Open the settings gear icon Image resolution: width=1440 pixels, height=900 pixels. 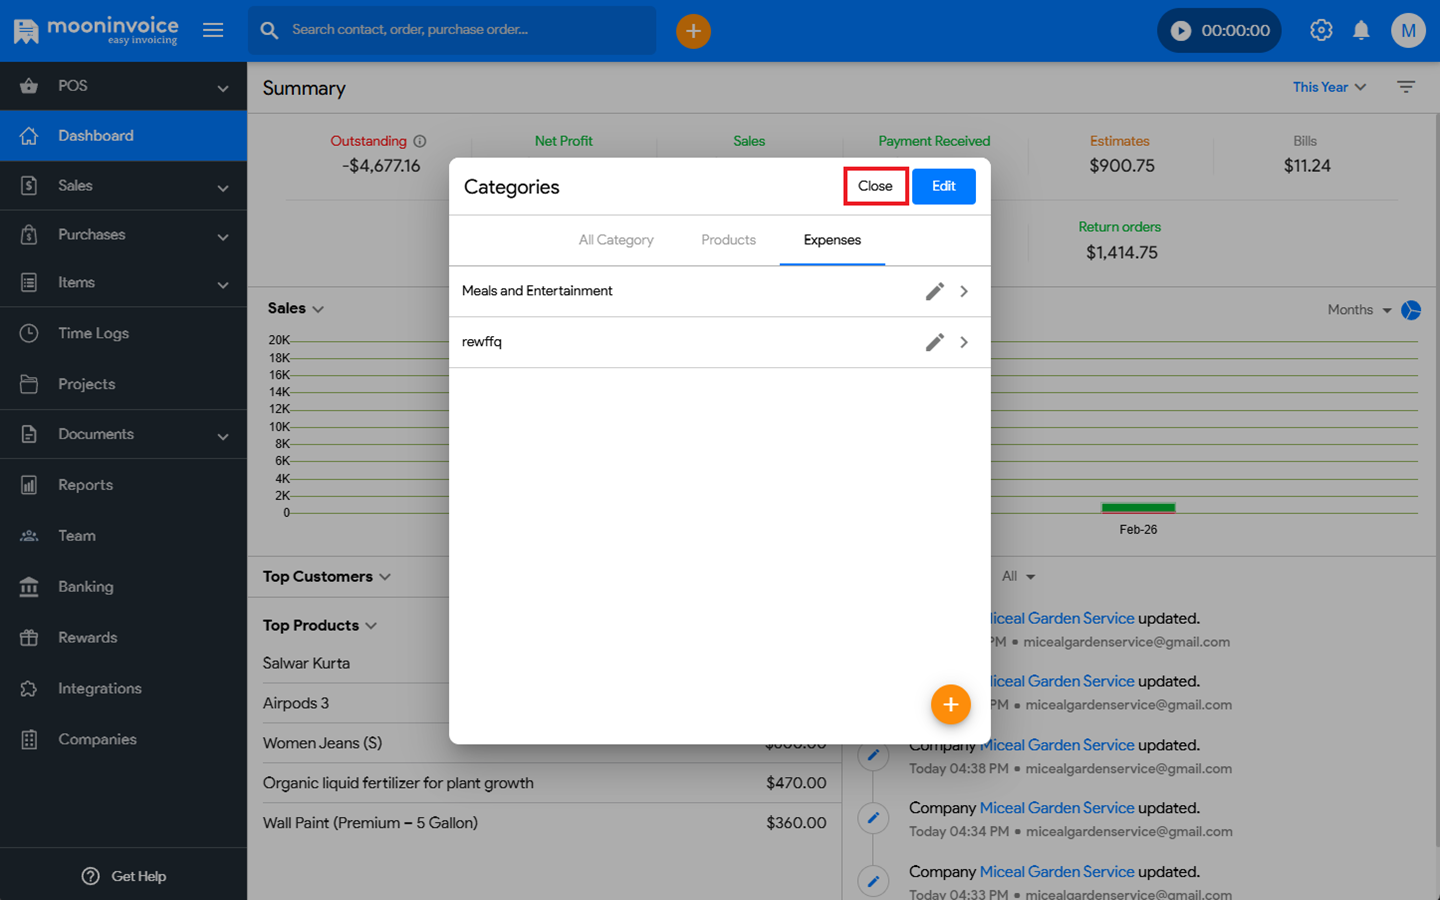click(x=1321, y=30)
